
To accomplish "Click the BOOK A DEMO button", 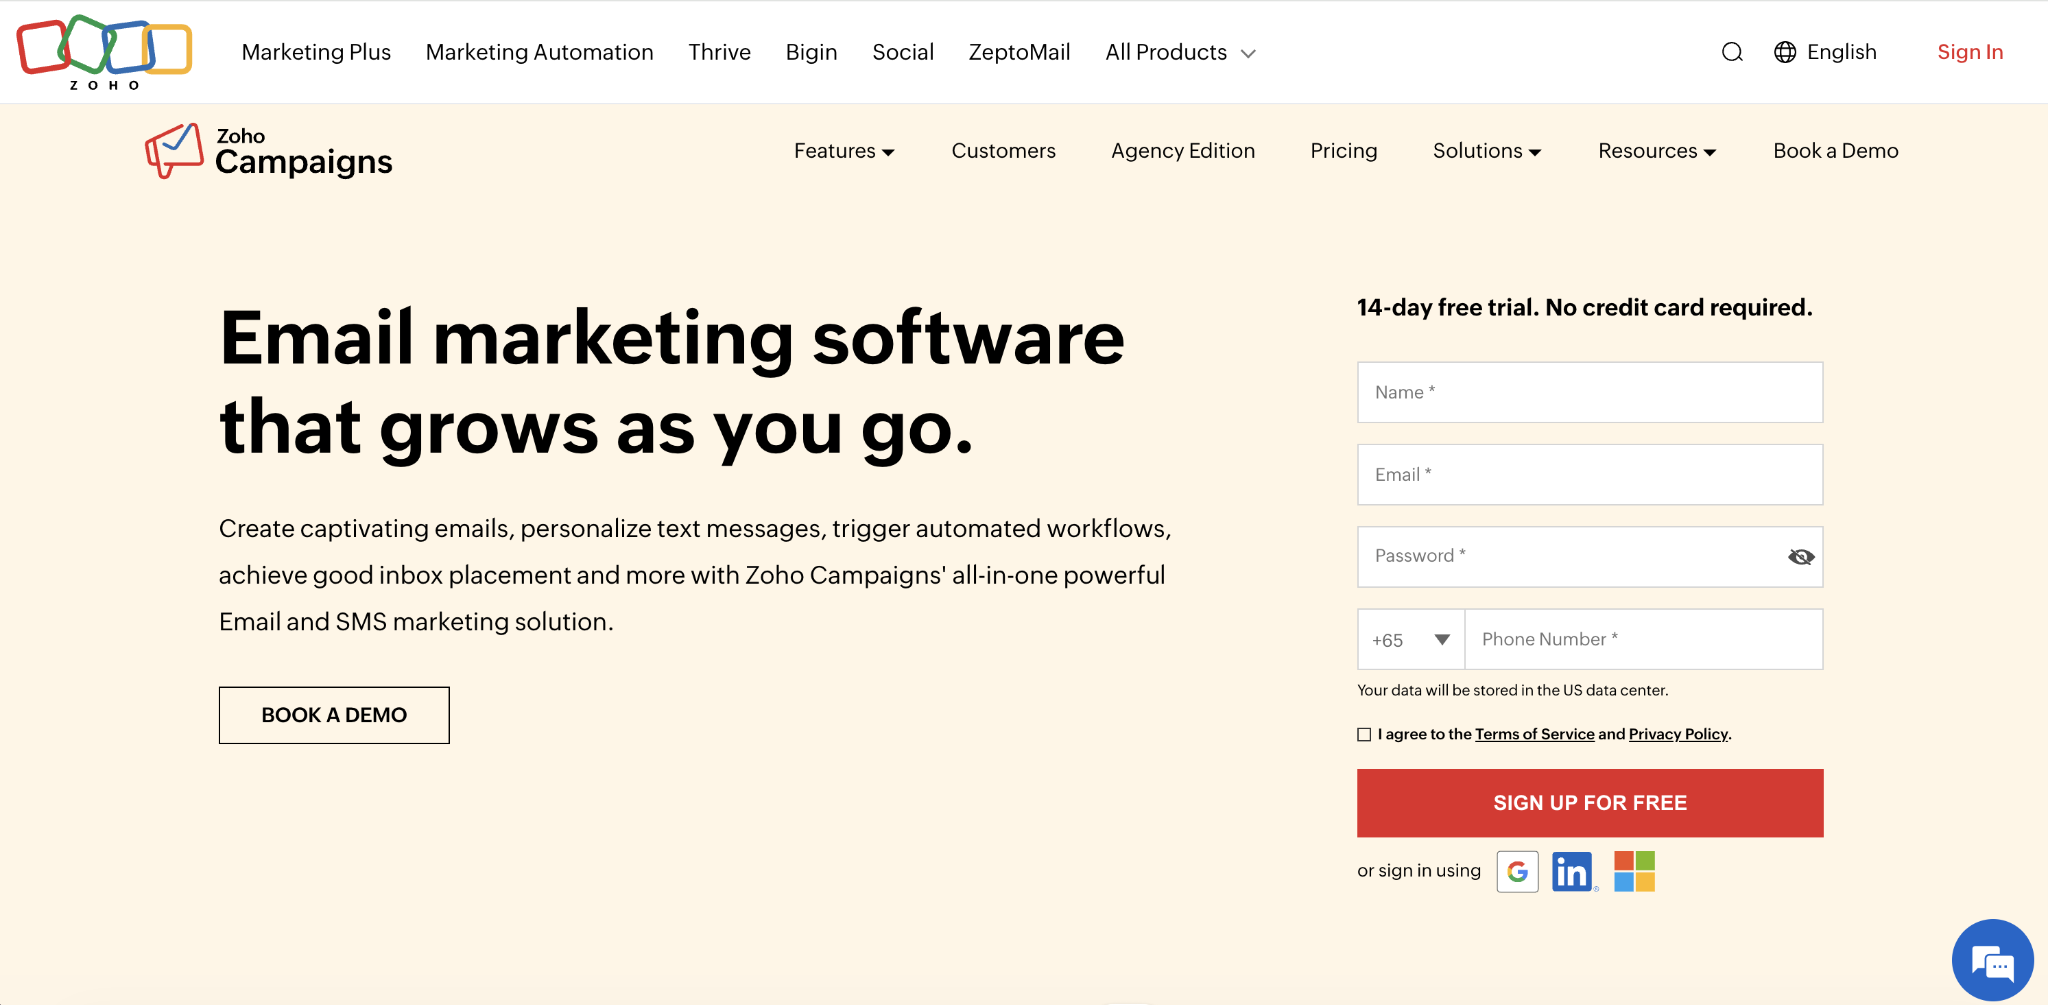I will 333,714.
